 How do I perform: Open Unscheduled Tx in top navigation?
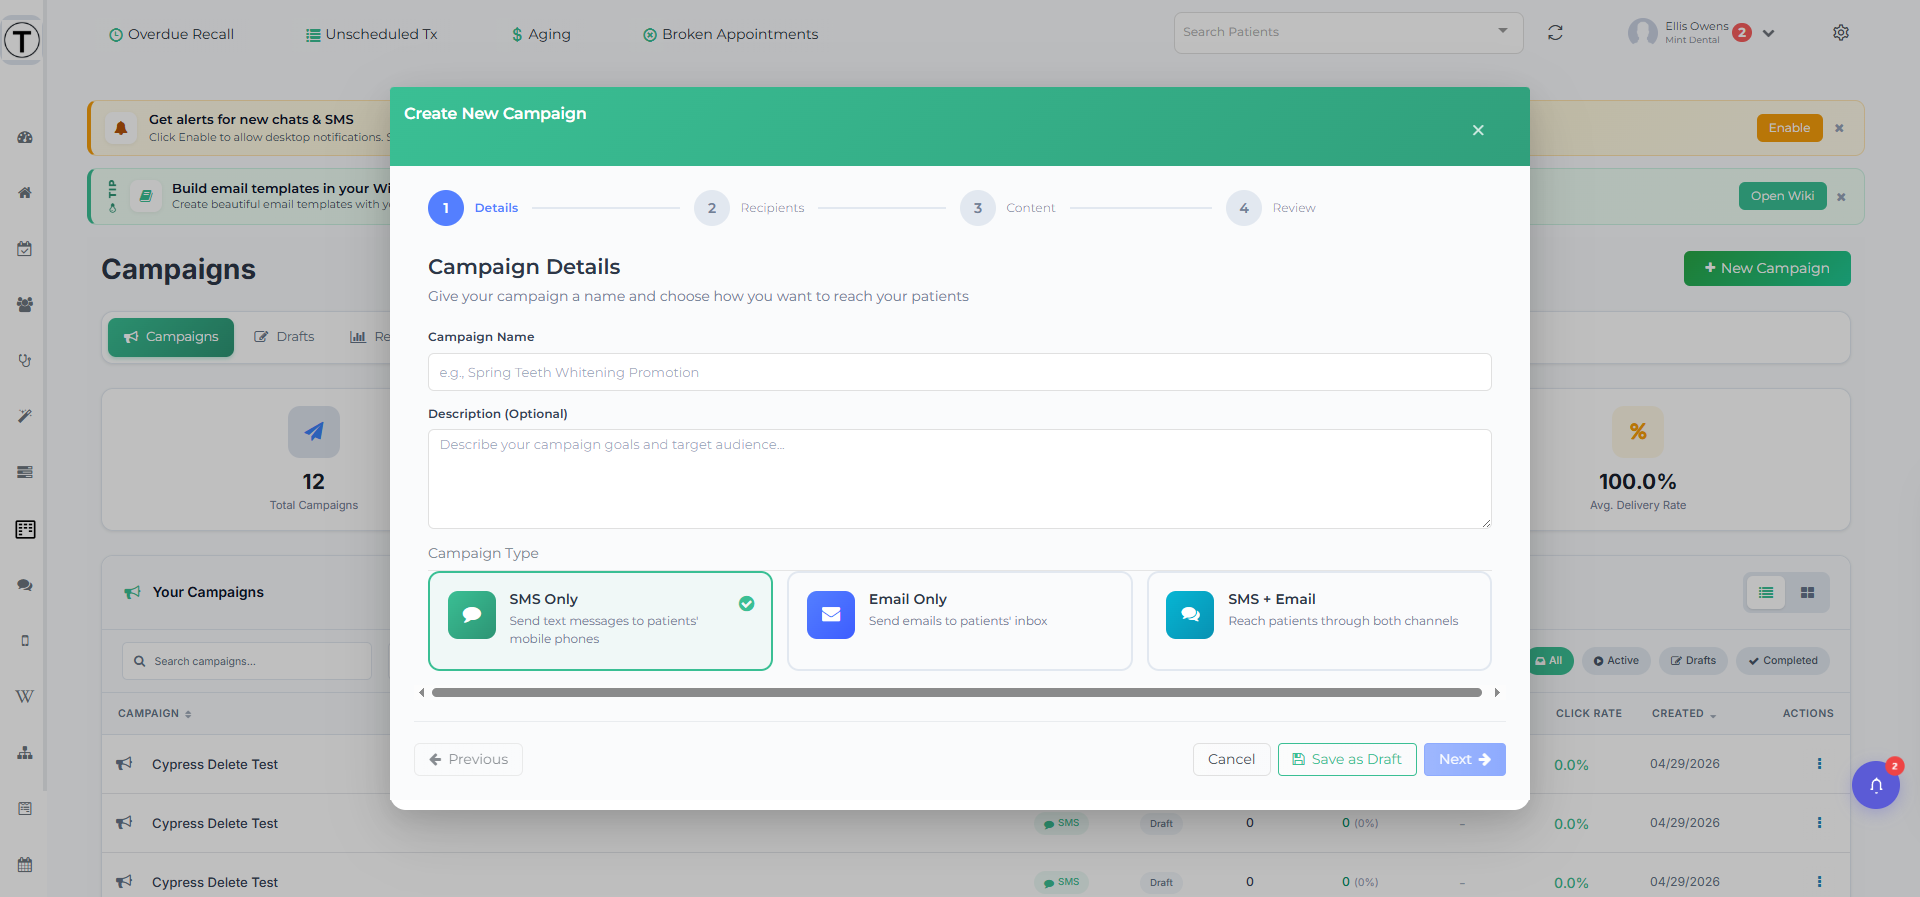[x=371, y=34]
